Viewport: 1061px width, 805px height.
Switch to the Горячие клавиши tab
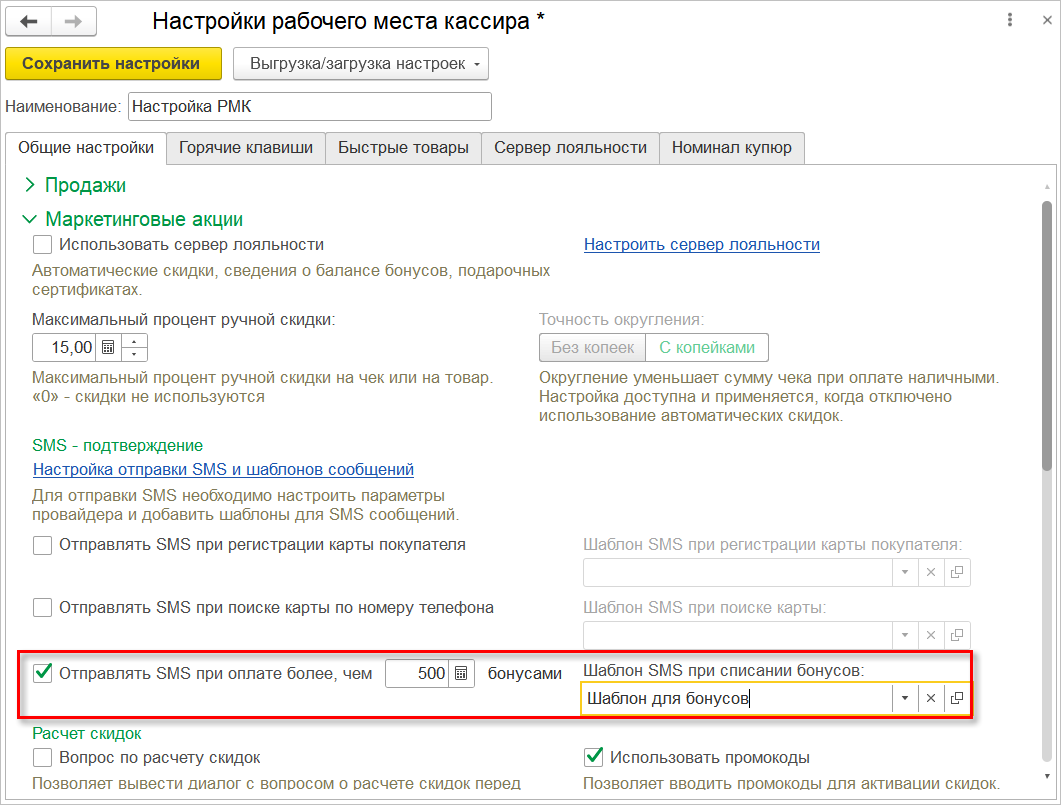[246, 148]
